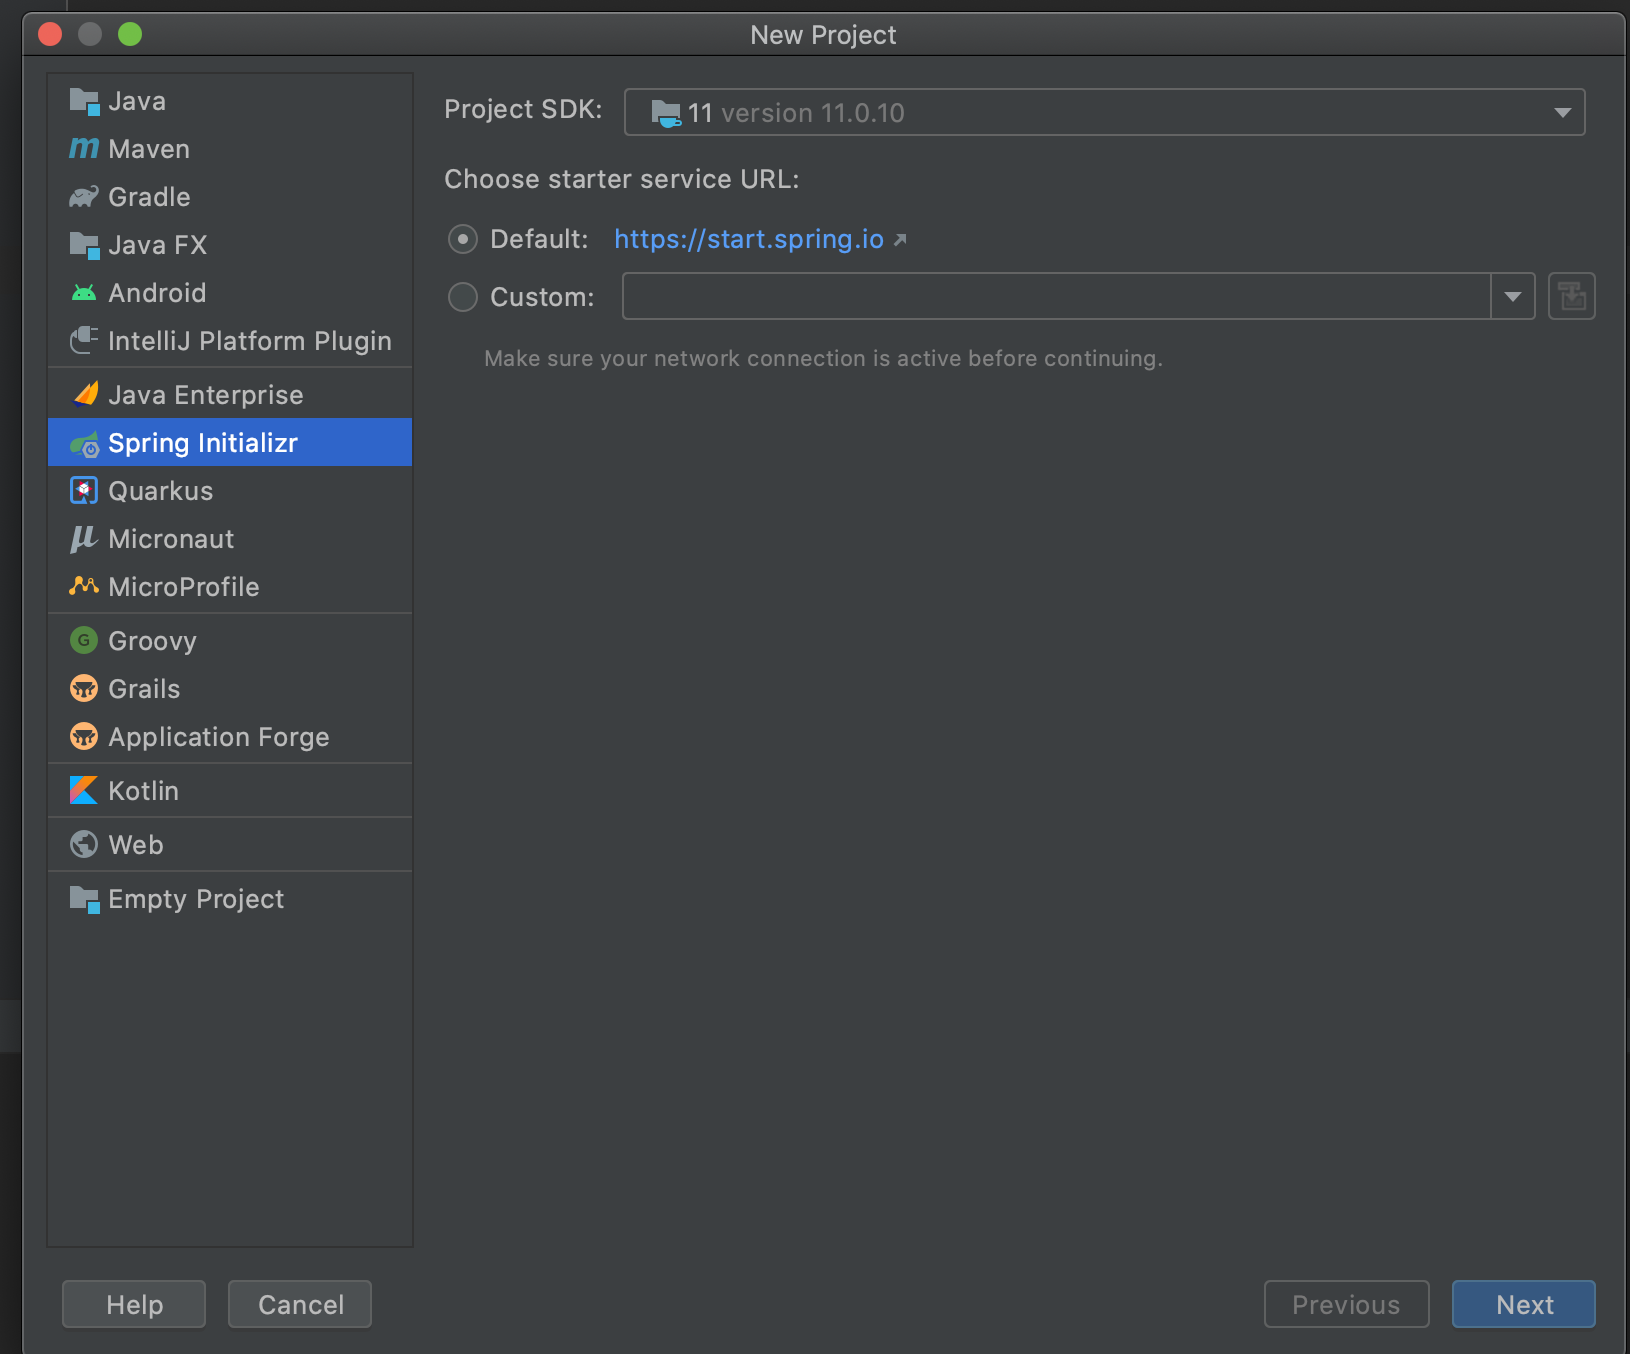1630x1354 pixels.
Task: Click into the Custom URL text field
Action: tap(1056, 296)
